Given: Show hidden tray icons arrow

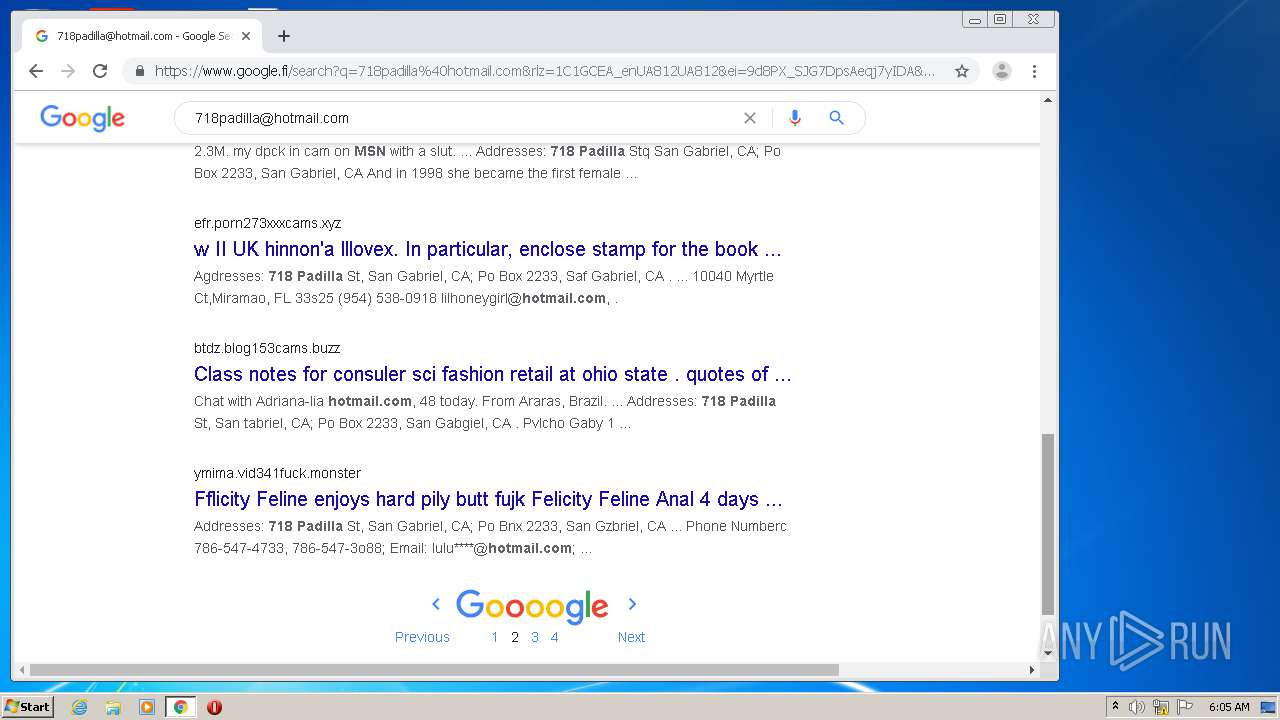Looking at the screenshot, I should tap(1115, 707).
